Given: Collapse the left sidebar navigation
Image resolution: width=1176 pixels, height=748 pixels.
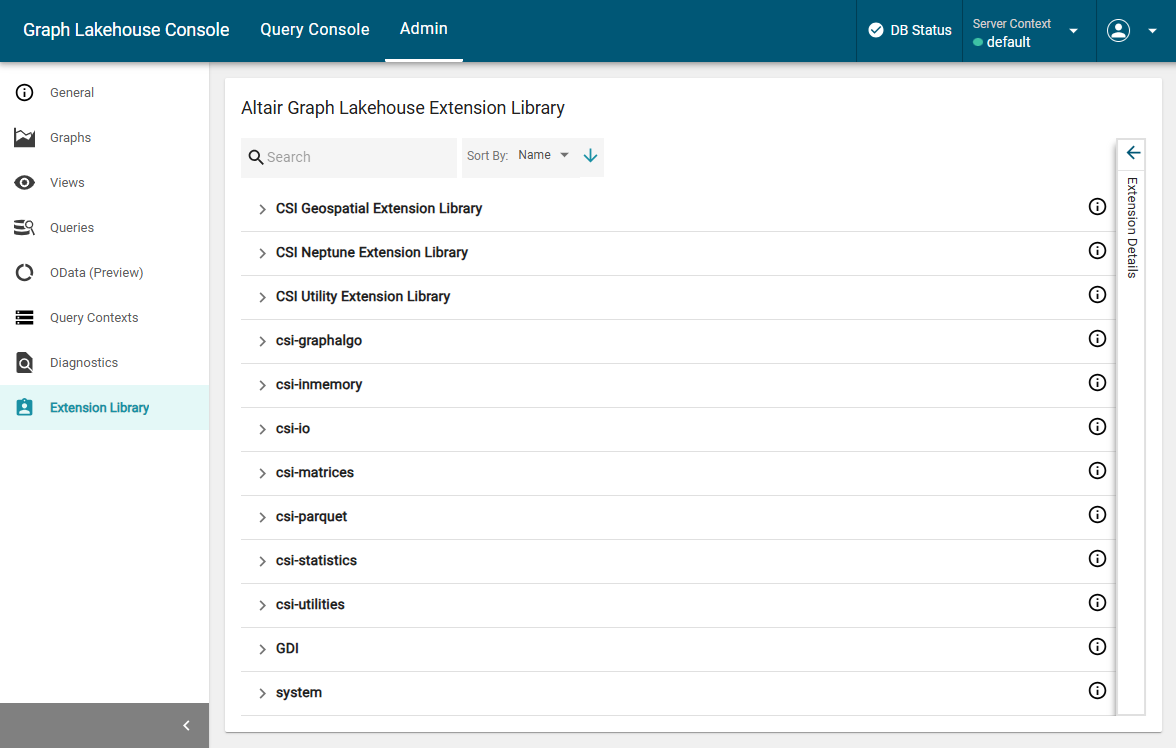Looking at the screenshot, I should 186,726.
